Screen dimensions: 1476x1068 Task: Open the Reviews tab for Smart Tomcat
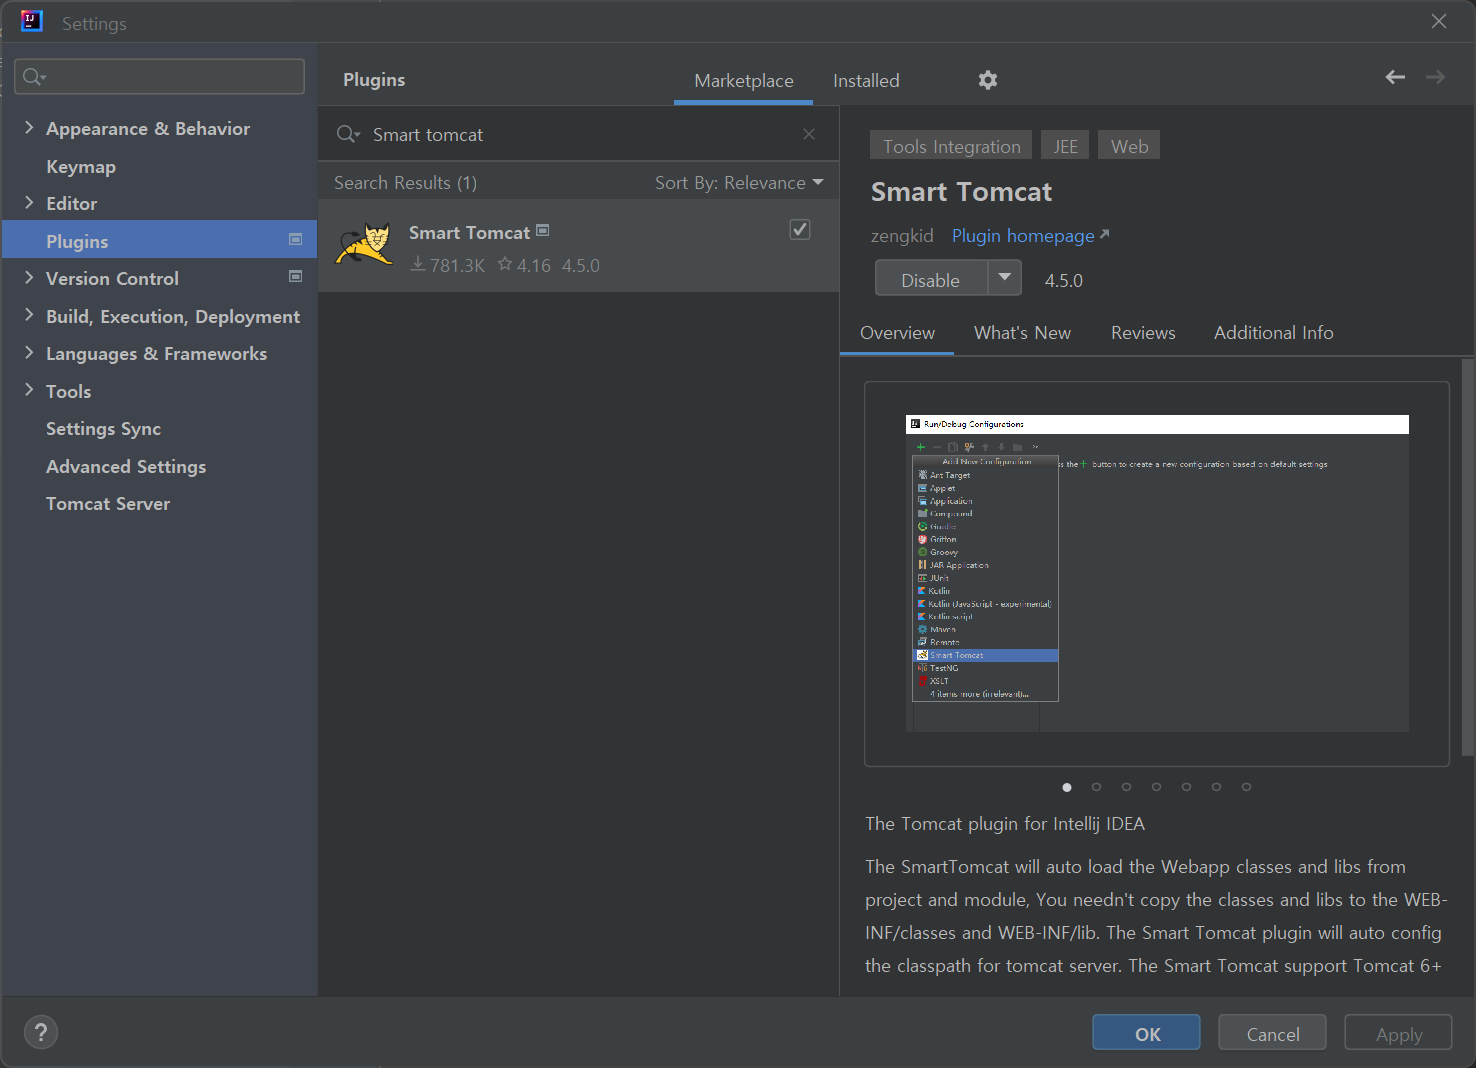[x=1142, y=332]
